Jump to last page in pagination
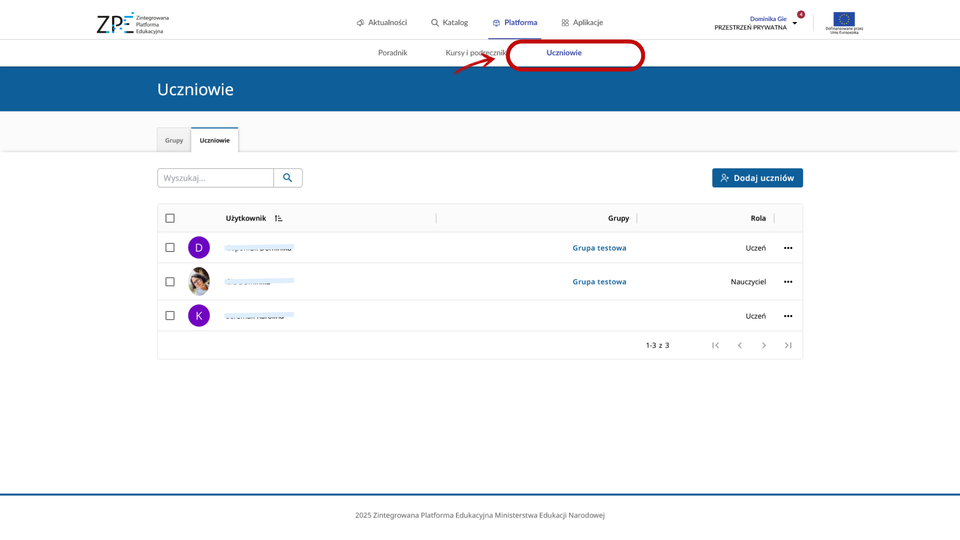960x540 pixels. (788, 345)
